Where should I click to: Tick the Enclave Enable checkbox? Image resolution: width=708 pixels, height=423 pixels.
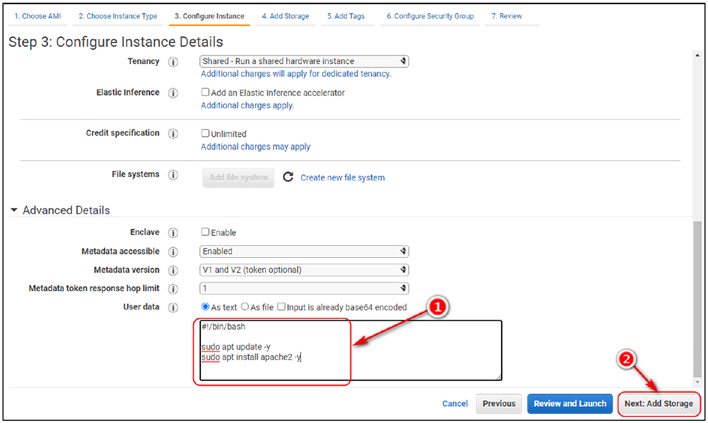coord(205,232)
